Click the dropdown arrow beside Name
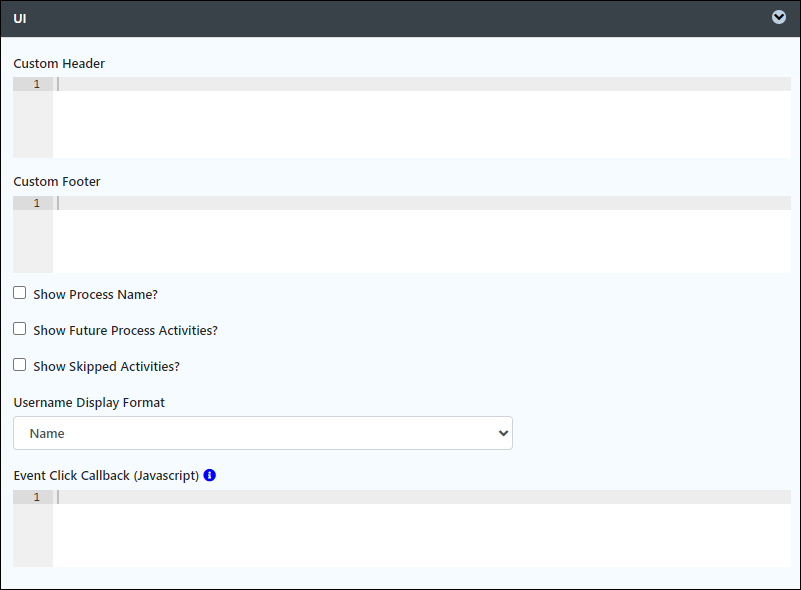Viewport: 801px width, 590px height. 503,433
